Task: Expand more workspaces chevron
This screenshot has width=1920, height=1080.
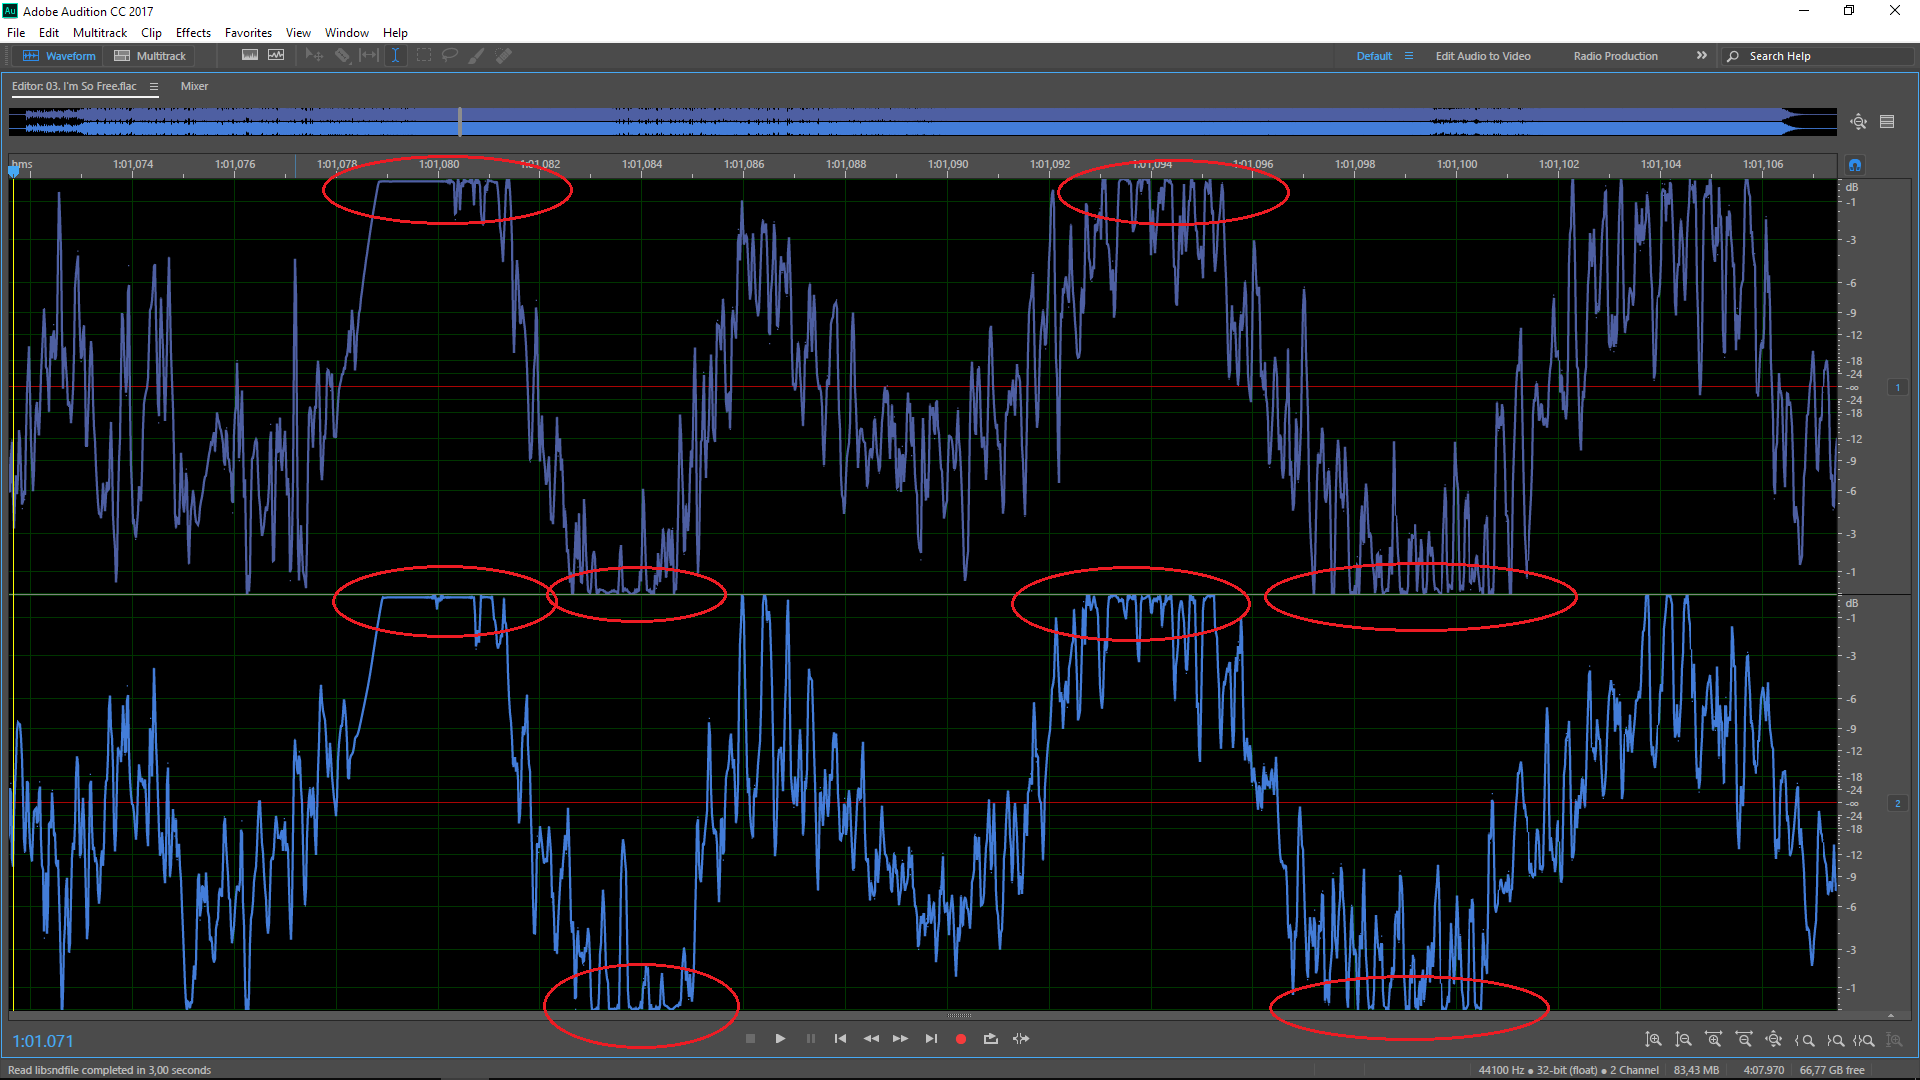Action: pos(1701,56)
